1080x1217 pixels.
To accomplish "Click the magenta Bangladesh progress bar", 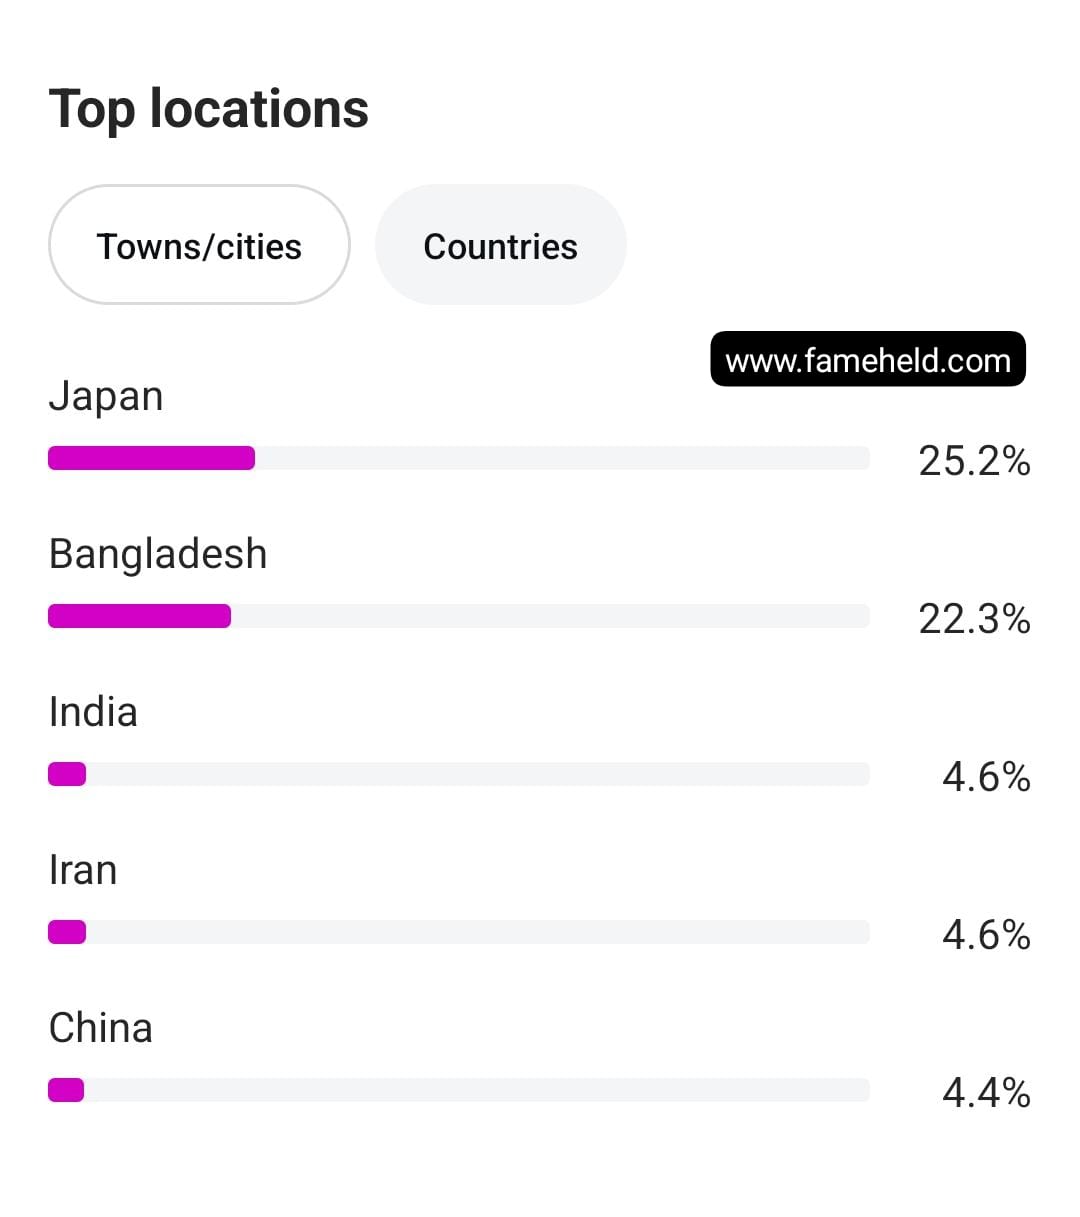I will (139, 616).
